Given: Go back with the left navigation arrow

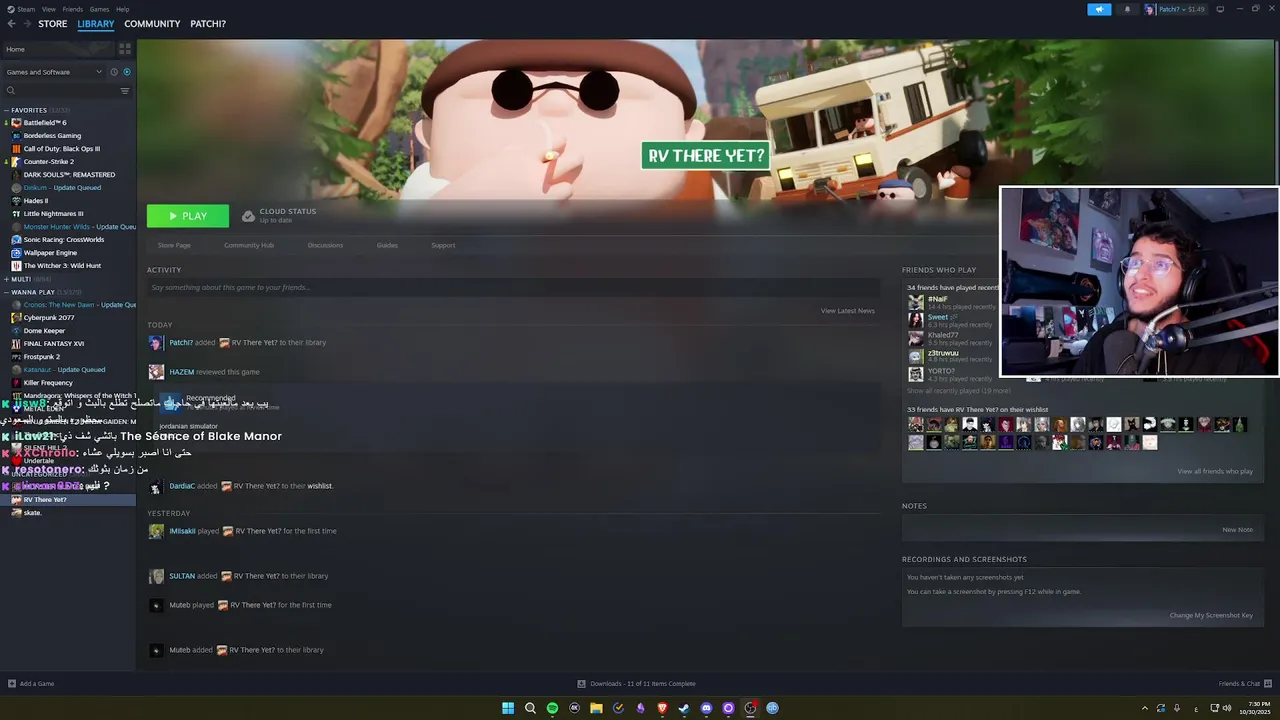Looking at the screenshot, I should click(12, 24).
